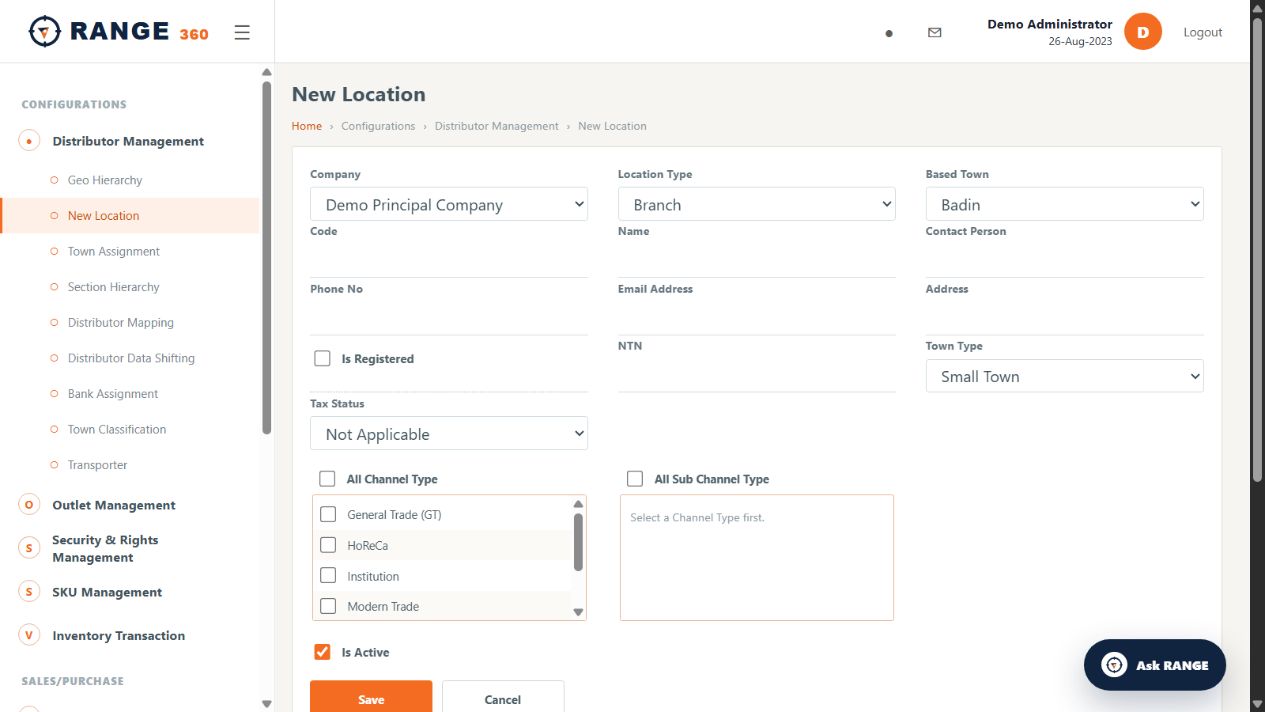Open Town Assignment menu item
Viewport: 1265px width, 712px height.
pos(114,251)
